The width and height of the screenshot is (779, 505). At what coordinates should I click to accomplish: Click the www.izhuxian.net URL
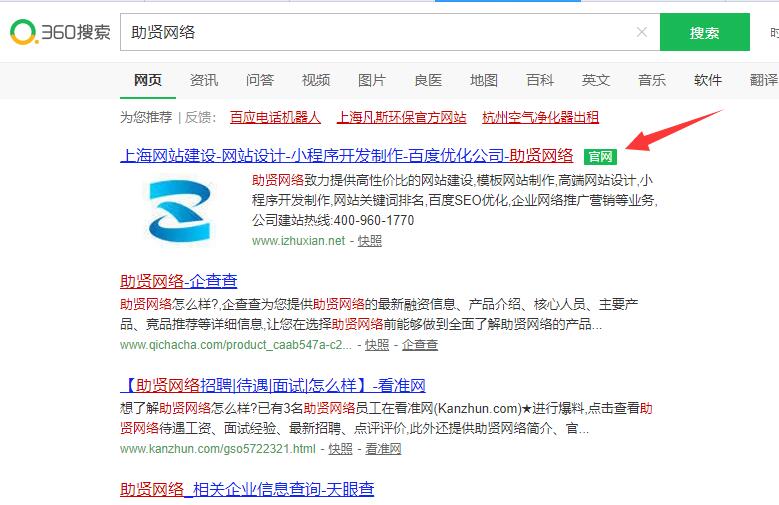[298, 241]
